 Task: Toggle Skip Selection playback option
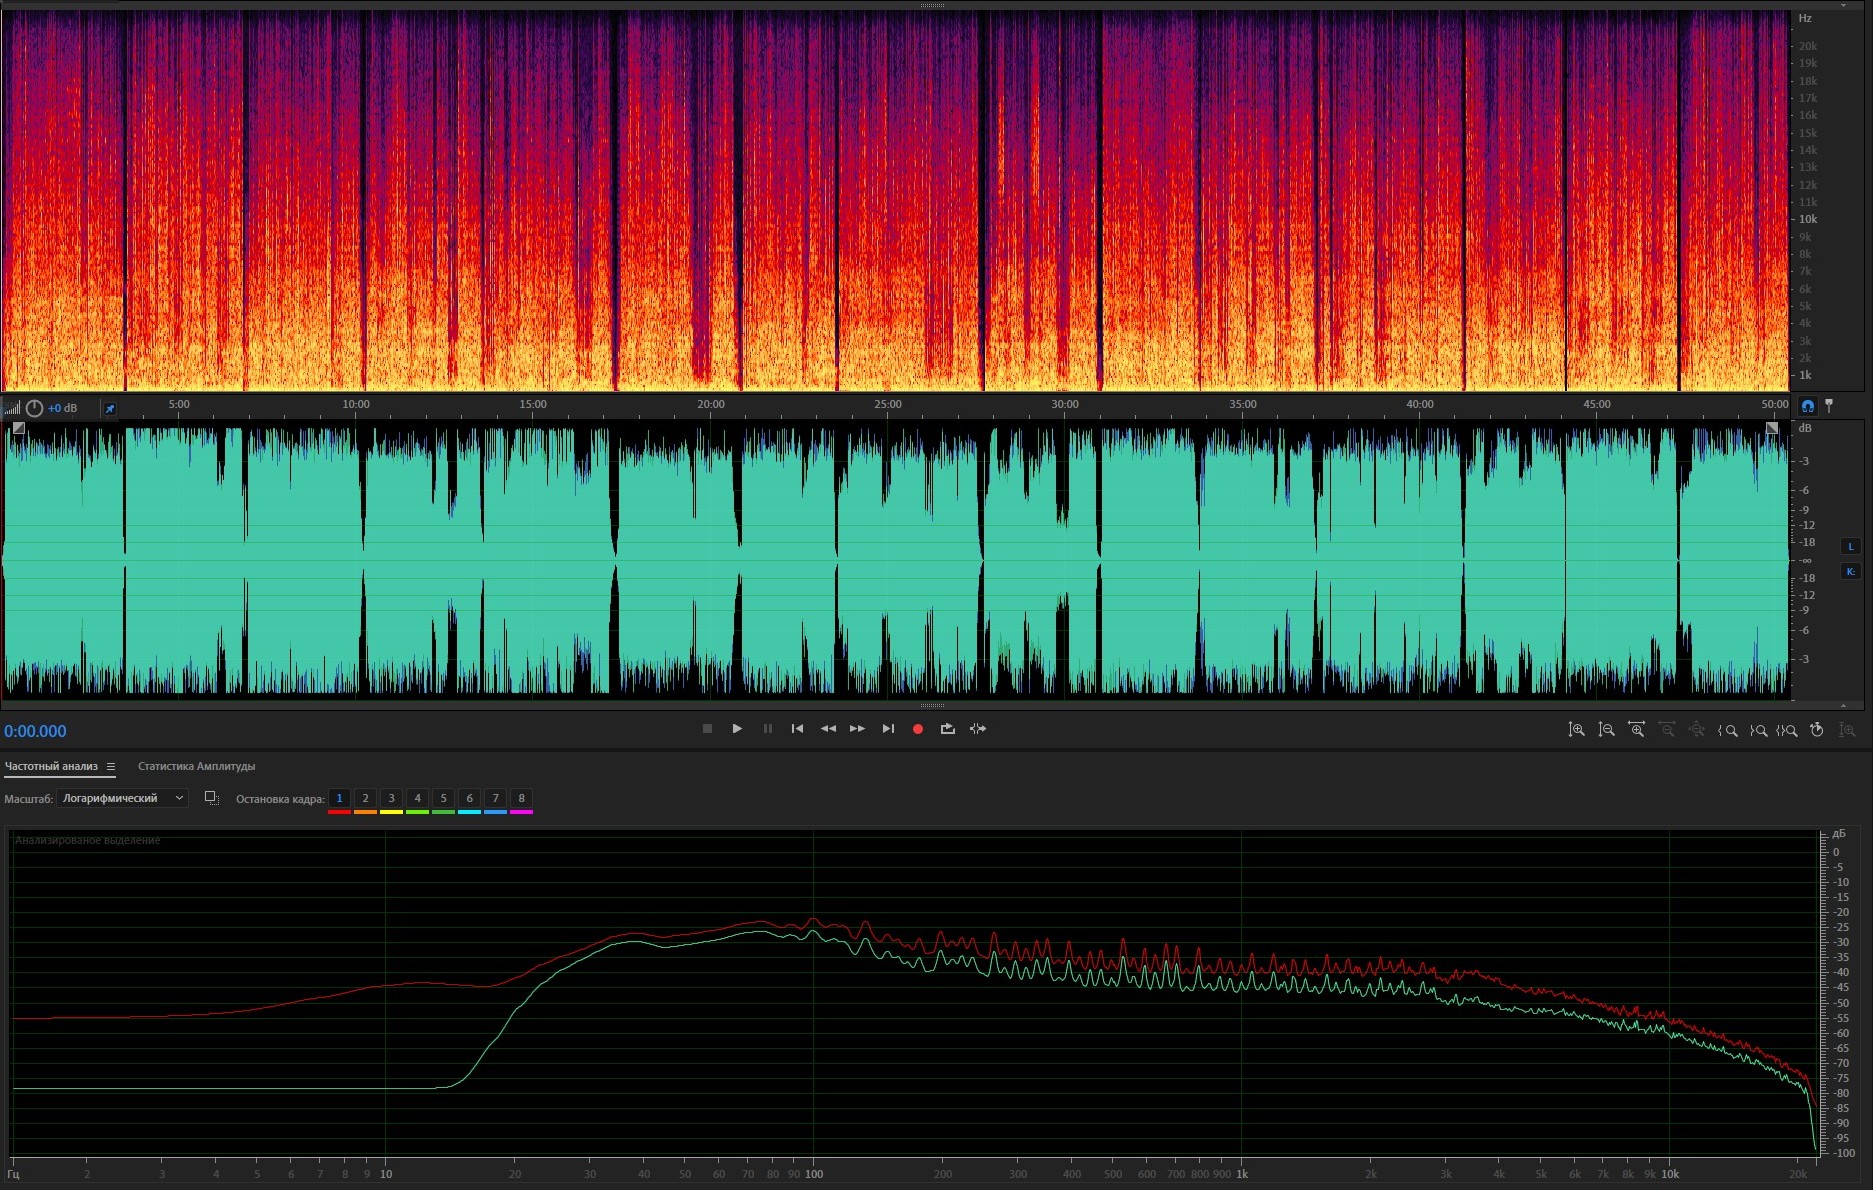(978, 729)
